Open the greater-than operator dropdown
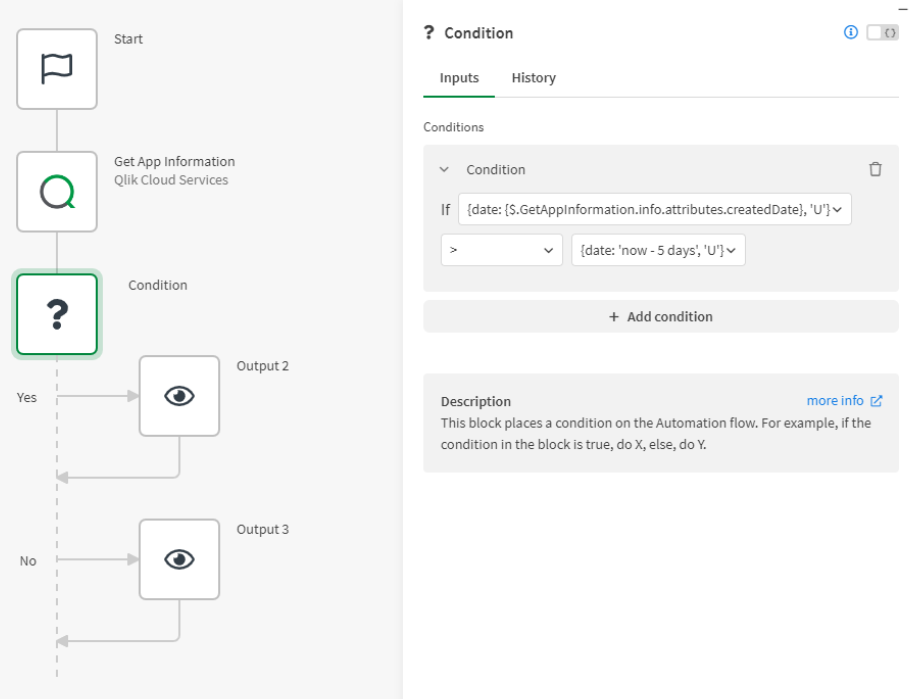 (x=501, y=250)
